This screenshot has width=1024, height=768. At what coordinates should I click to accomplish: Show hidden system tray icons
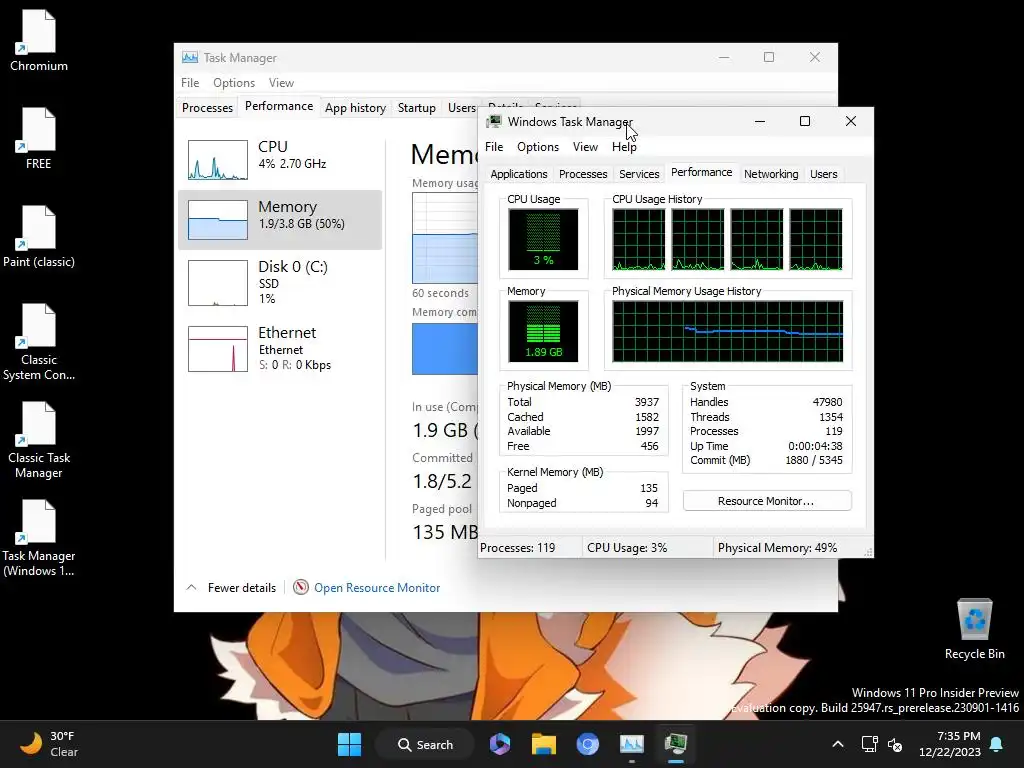pos(838,744)
